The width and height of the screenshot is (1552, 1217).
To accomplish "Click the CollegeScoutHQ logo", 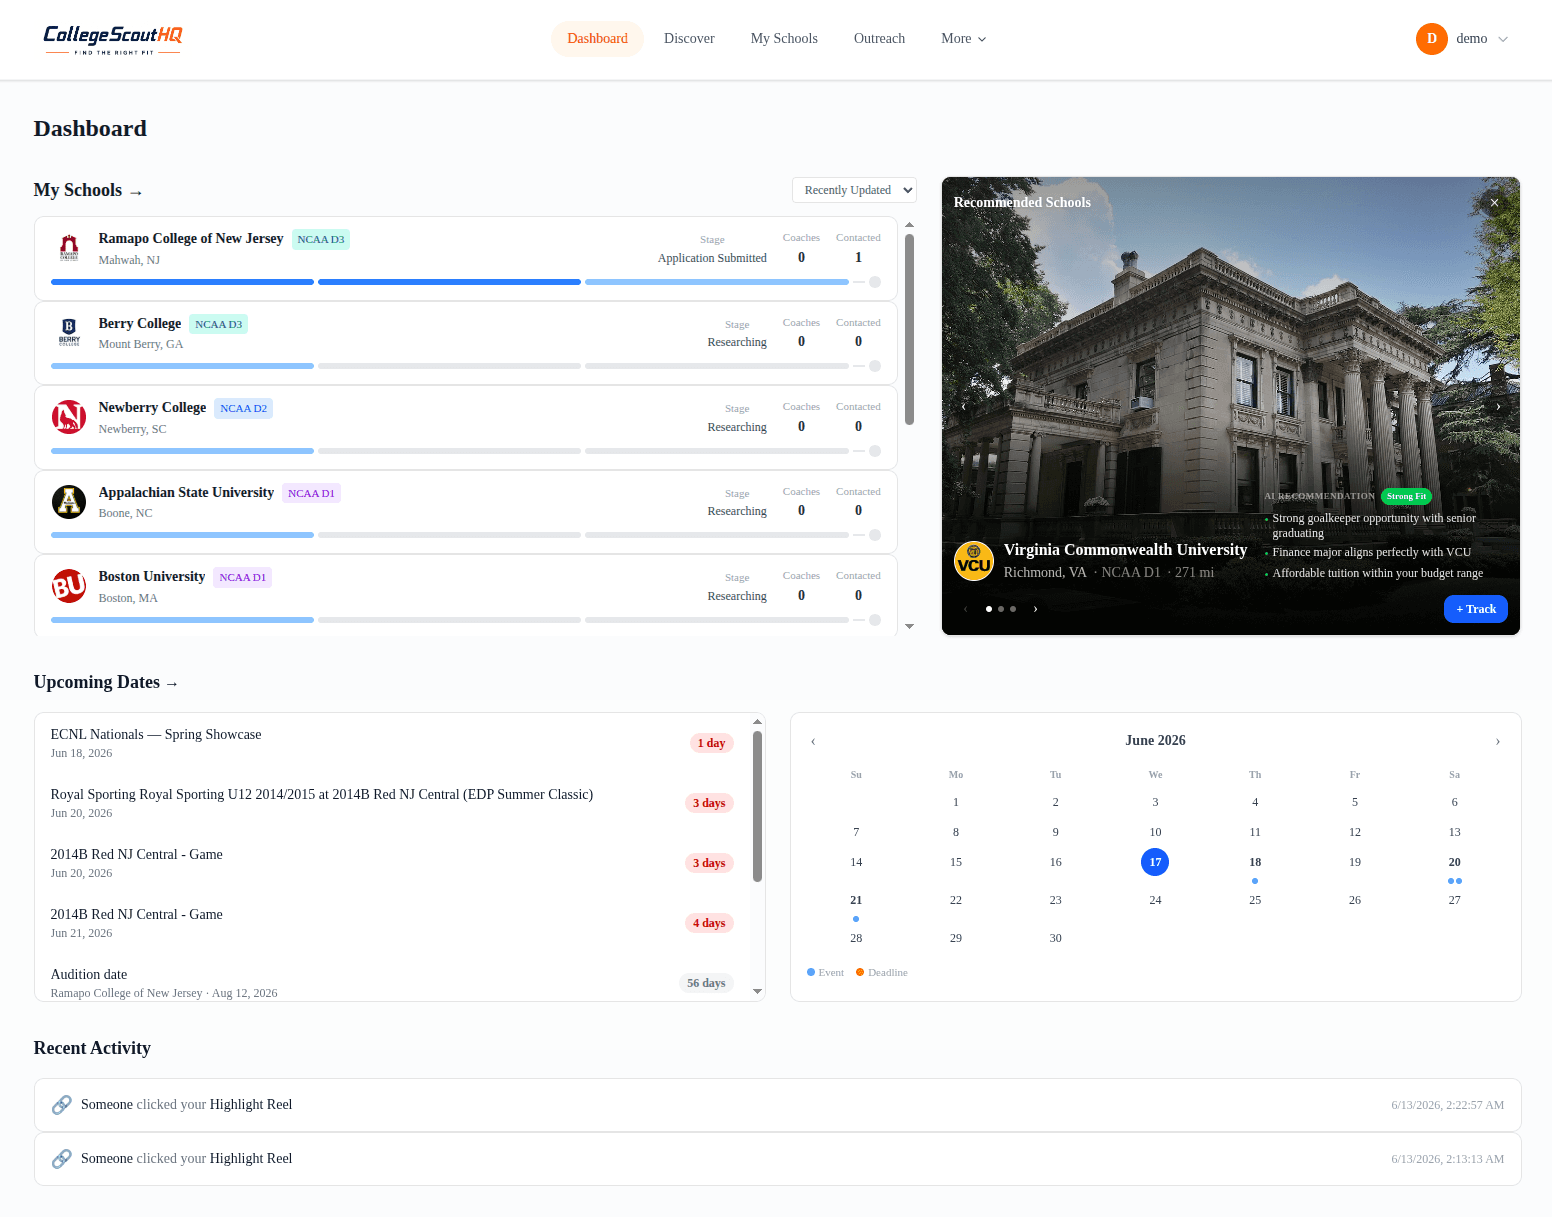I will pos(113,39).
